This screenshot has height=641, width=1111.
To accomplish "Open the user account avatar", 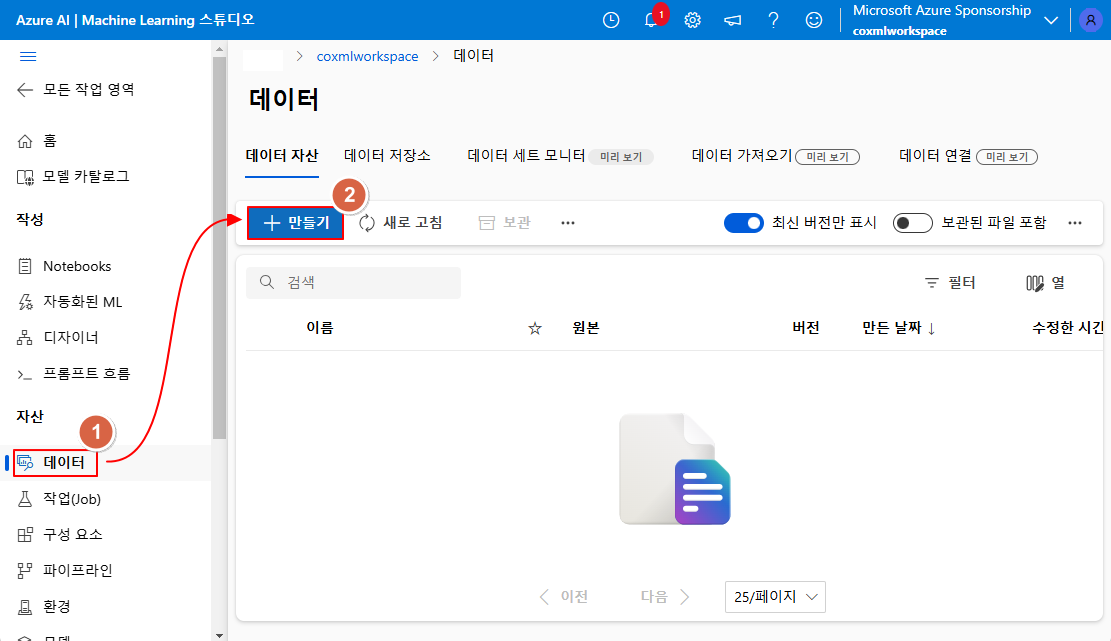I will pos(1090,21).
